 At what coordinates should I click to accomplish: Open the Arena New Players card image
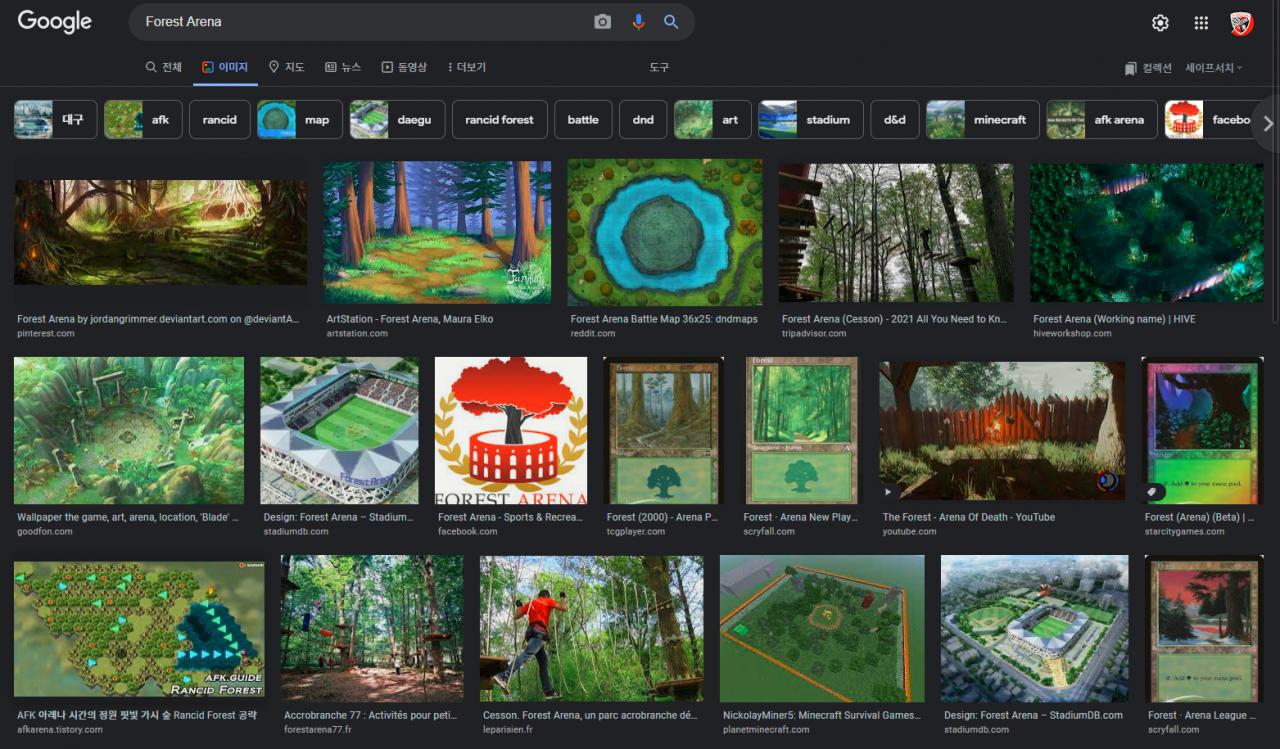[x=800, y=431]
